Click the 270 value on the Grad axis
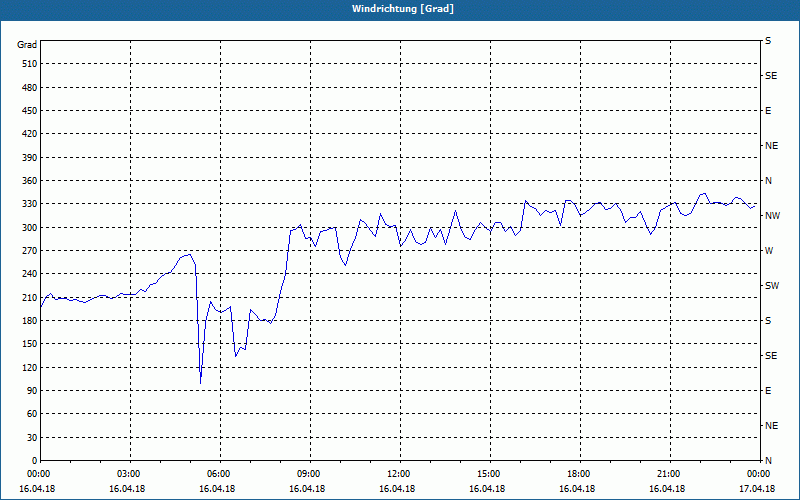Image resolution: width=800 pixels, height=500 pixels. tap(30, 251)
